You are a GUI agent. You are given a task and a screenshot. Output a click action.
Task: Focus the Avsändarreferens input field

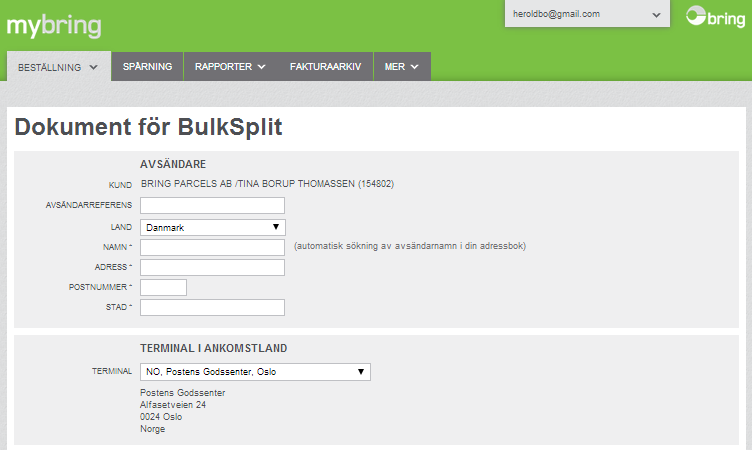(212, 205)
